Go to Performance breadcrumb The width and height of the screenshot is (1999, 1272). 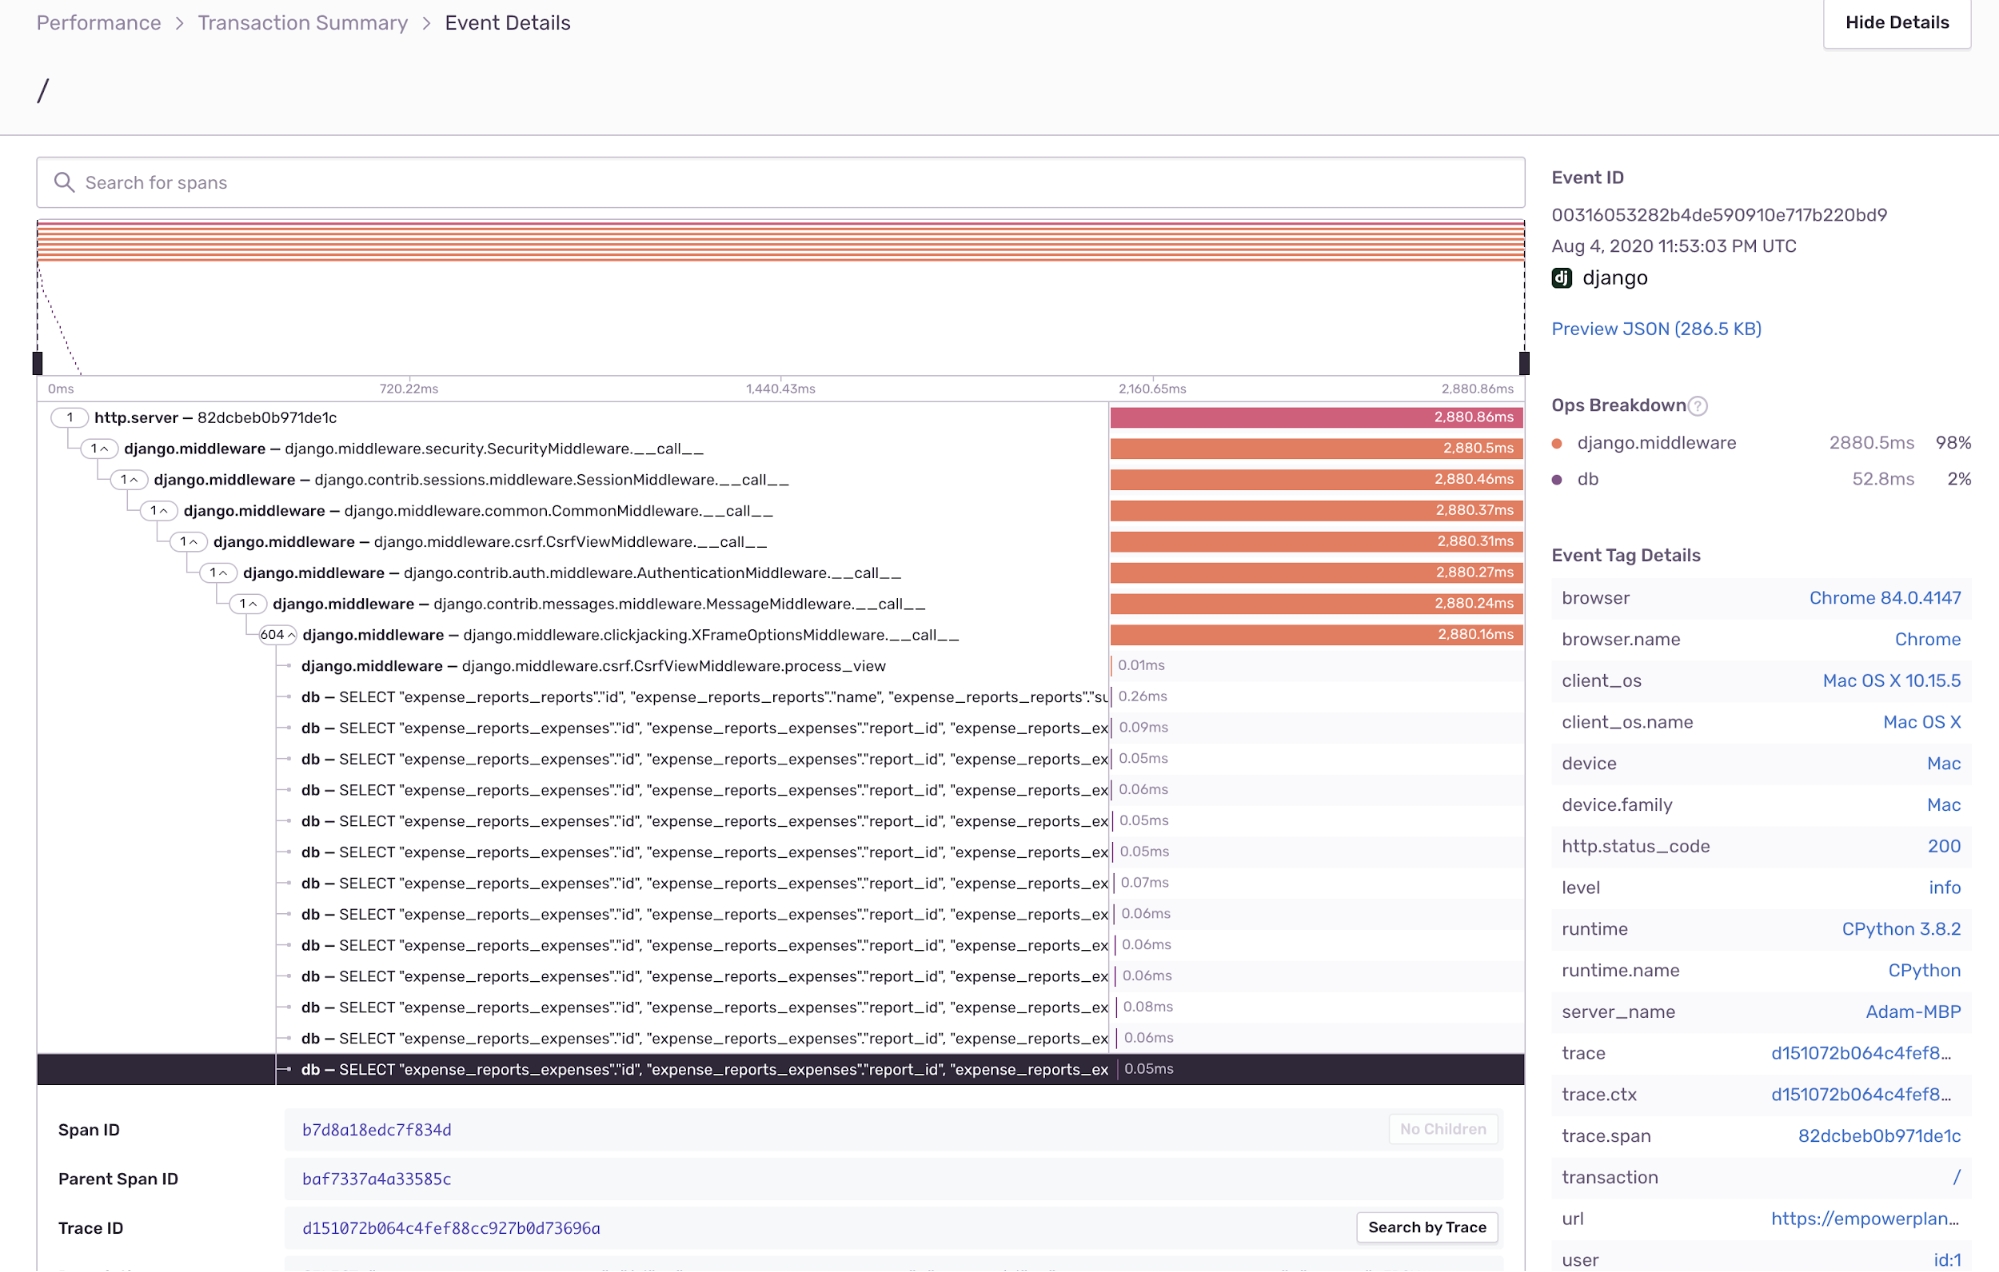98,23
